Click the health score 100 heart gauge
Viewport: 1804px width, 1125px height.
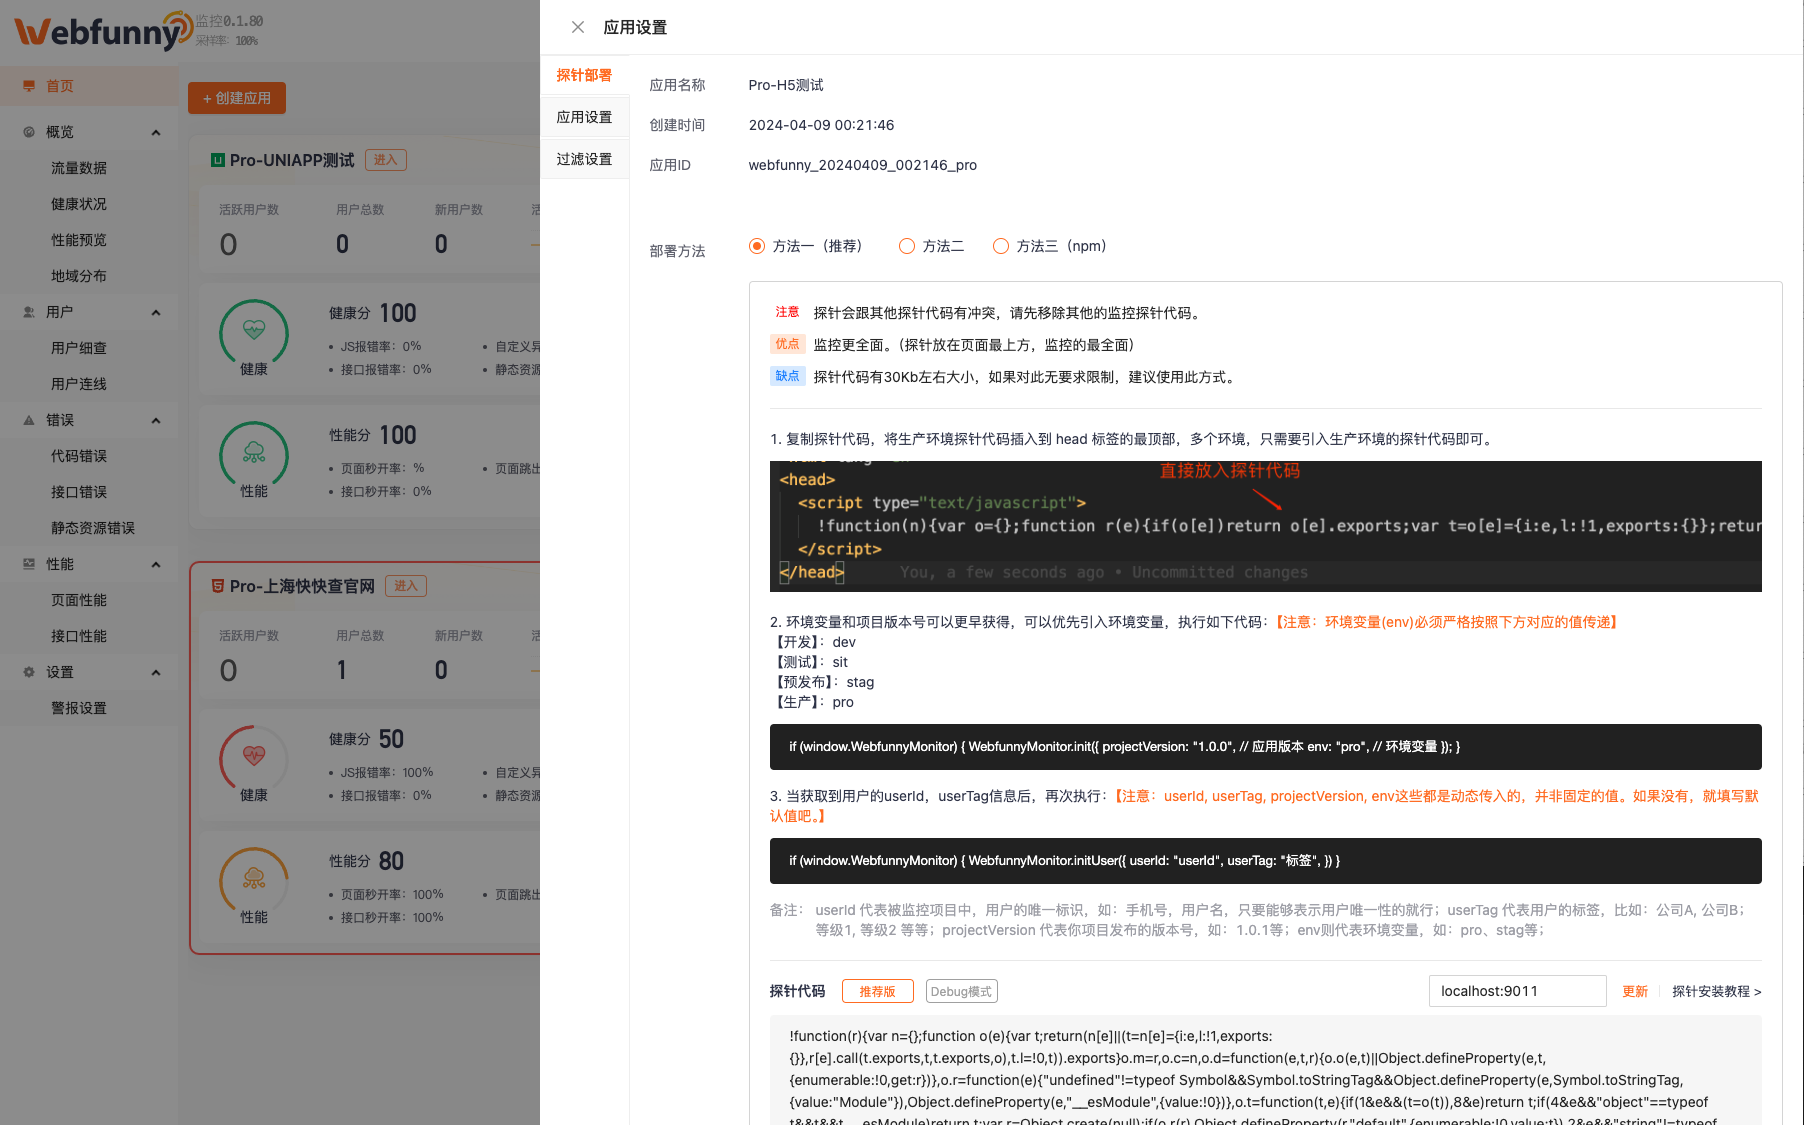(254, 332)
